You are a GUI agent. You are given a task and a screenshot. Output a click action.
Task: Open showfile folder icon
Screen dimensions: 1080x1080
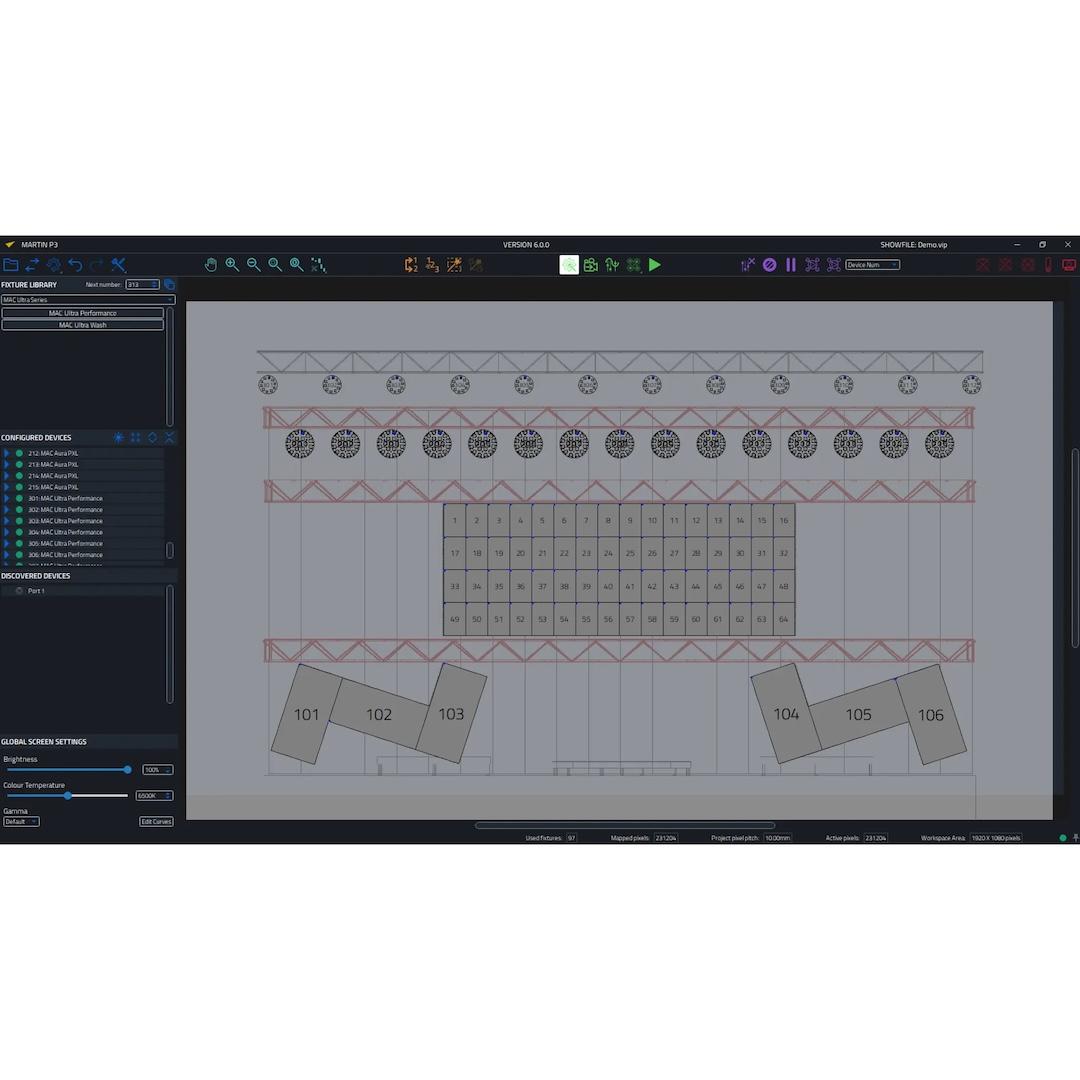pyautogui.click(x=11, y=265)
